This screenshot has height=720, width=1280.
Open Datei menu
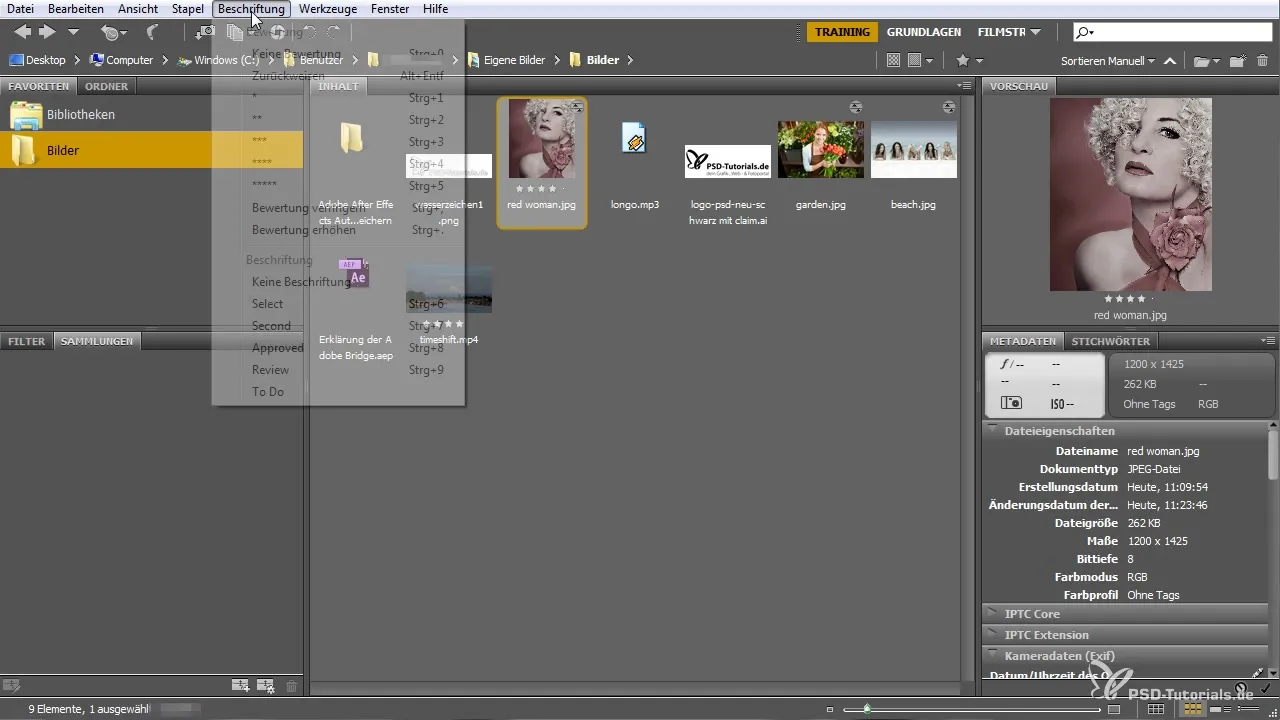pyautogui.click(x=20, y=9)
